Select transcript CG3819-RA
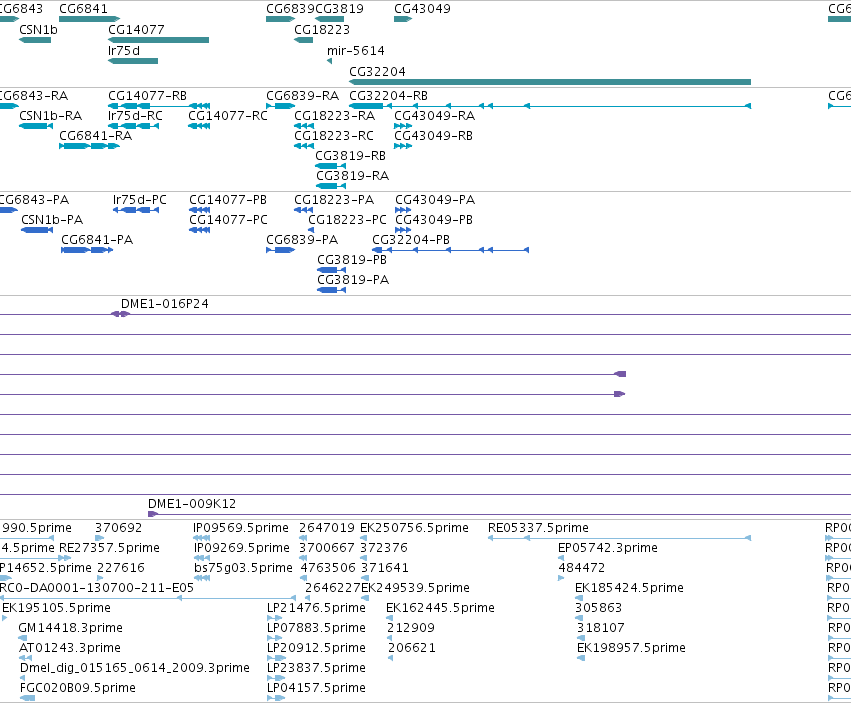Screen dimensions: 851x703 [331, 186]
